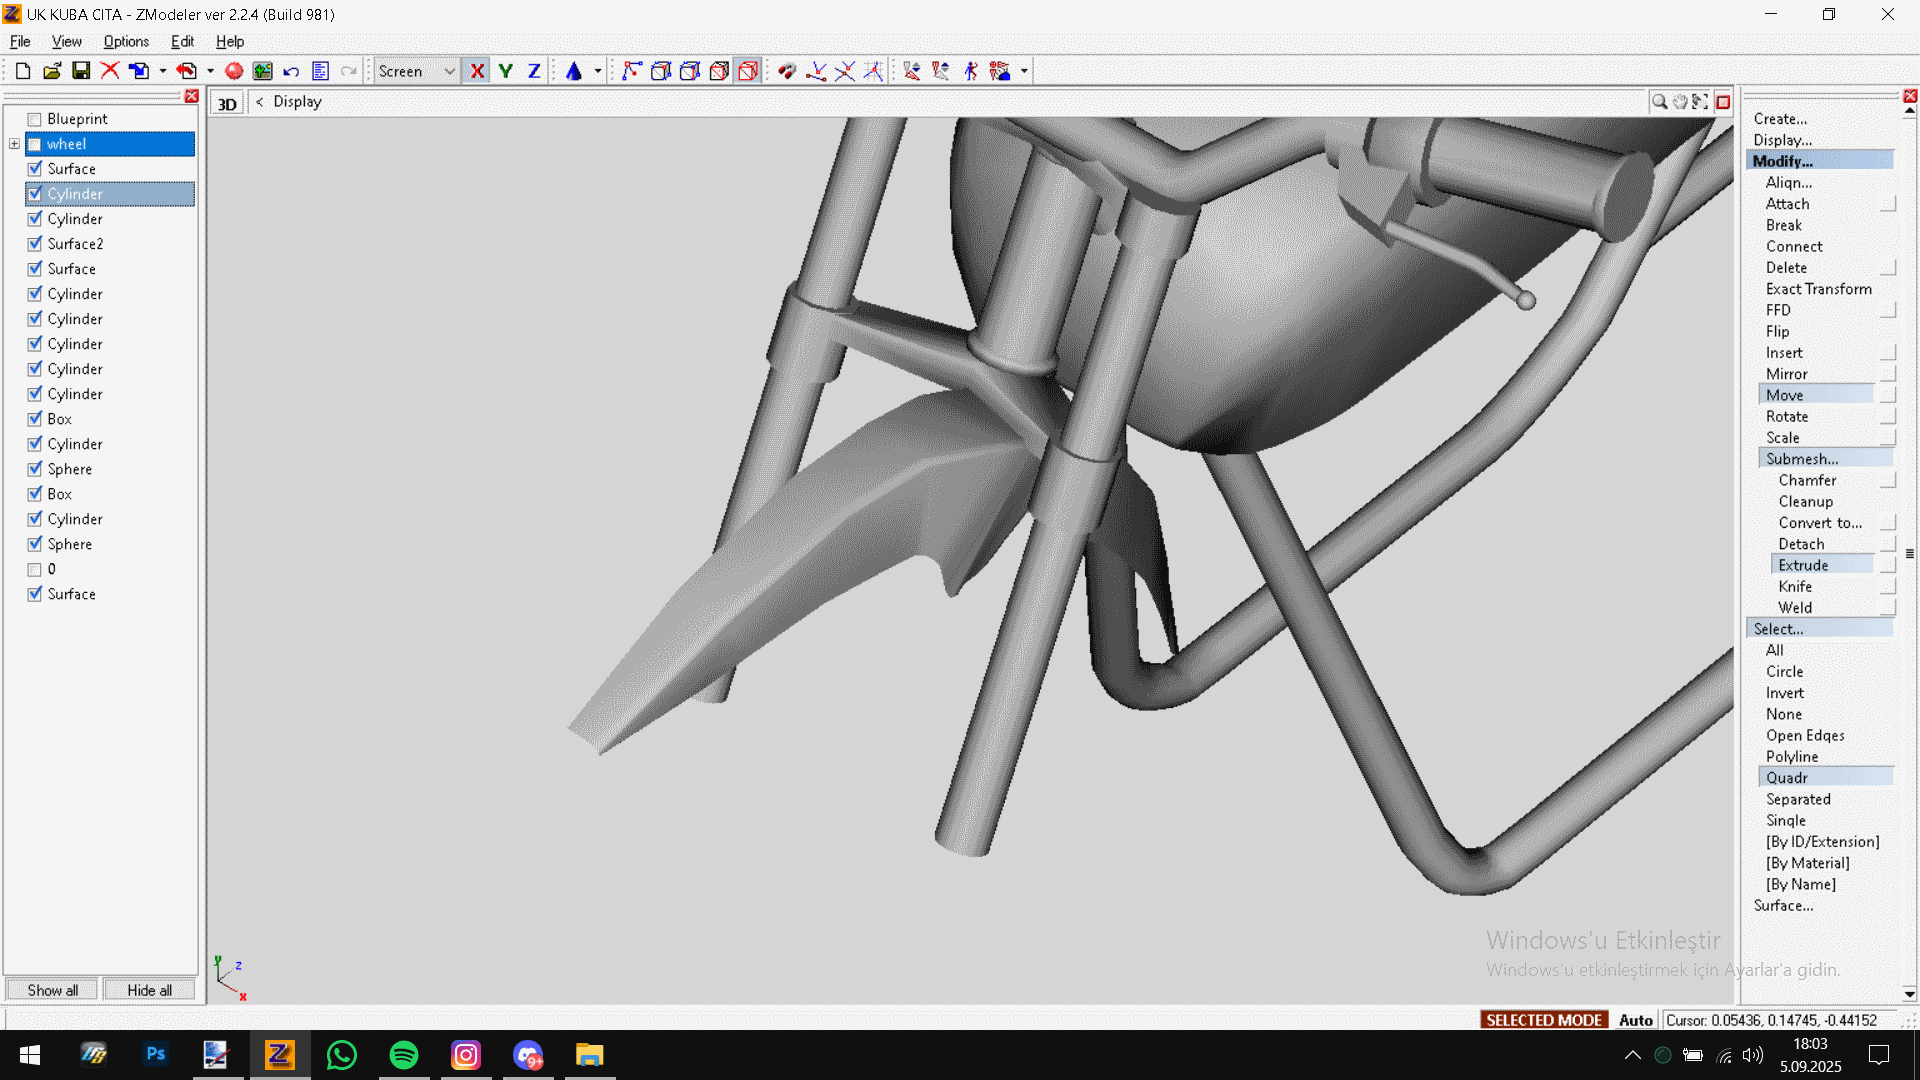
Task: Toggle the Z axis constraint button
Action: (534, 71)
